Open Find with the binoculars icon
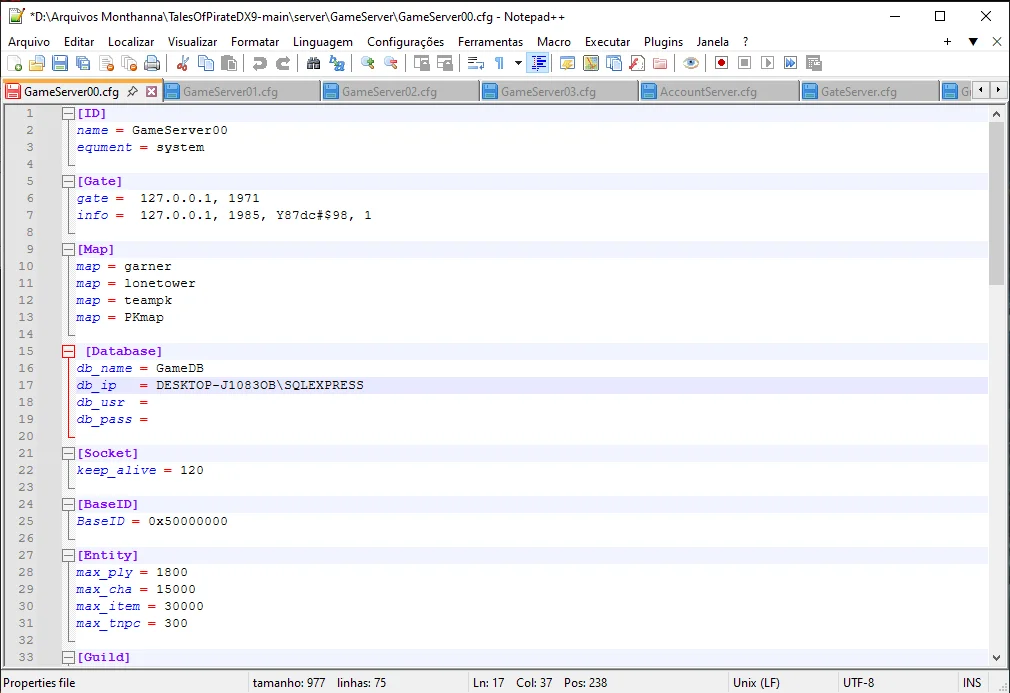This screenshot has height=693, width=1010. click(313, 63)
